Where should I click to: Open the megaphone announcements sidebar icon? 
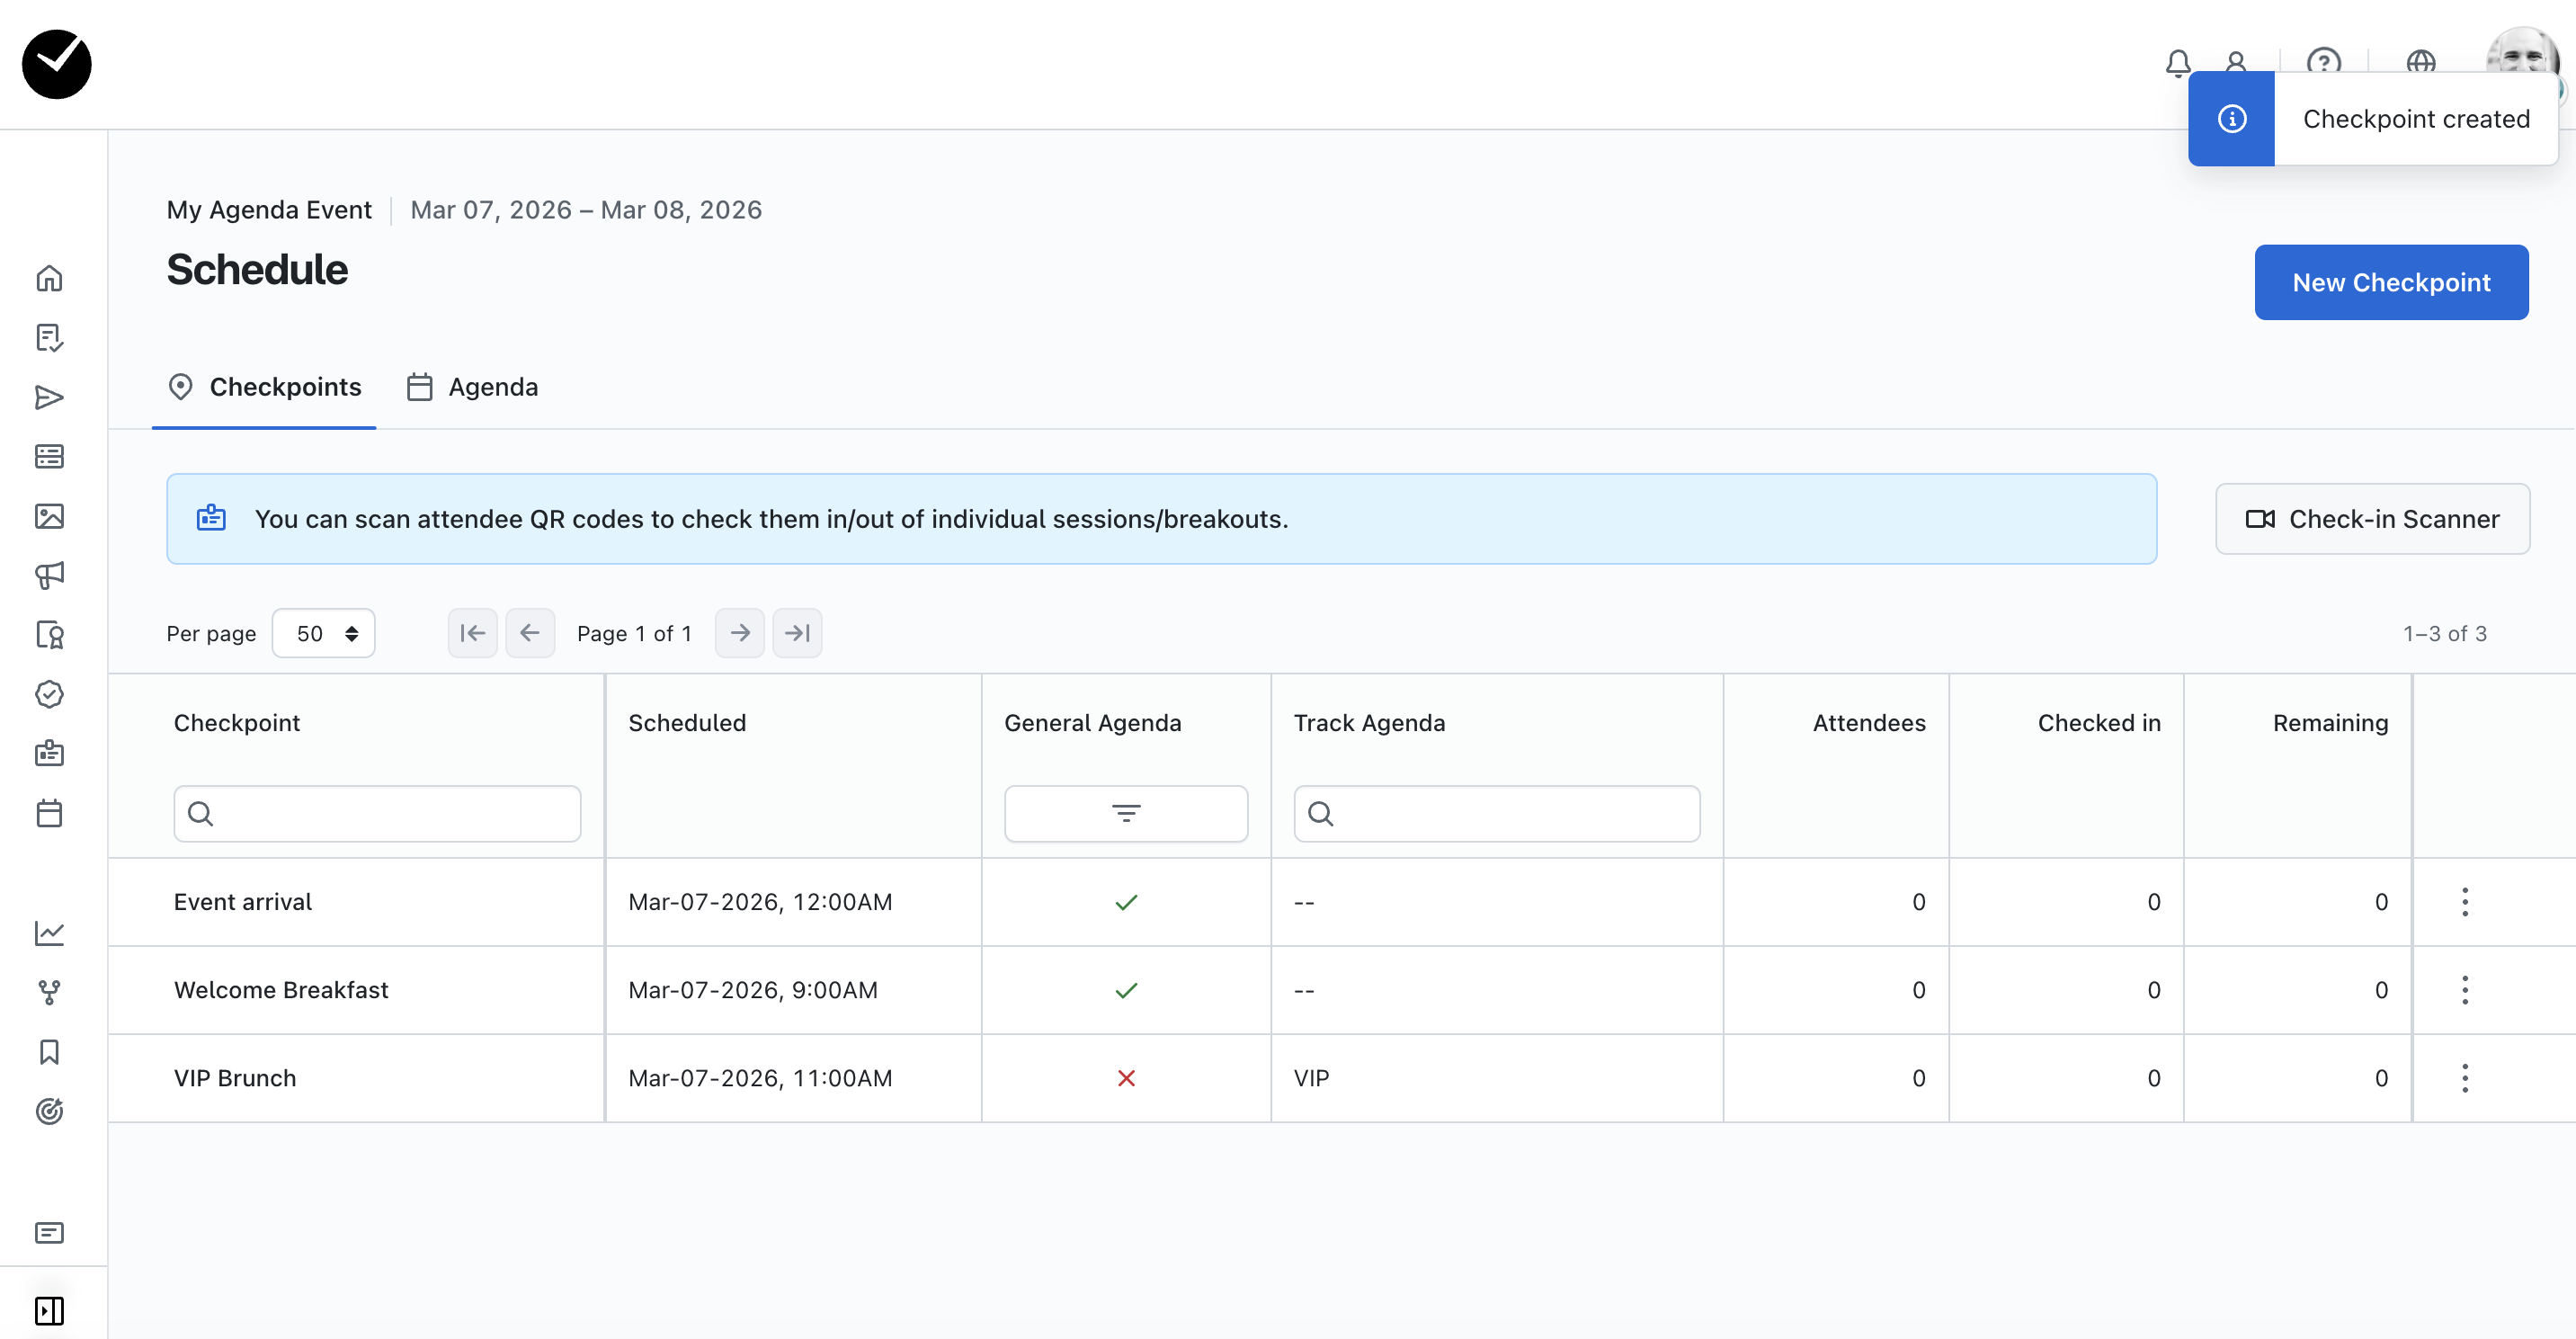point(49,575)
